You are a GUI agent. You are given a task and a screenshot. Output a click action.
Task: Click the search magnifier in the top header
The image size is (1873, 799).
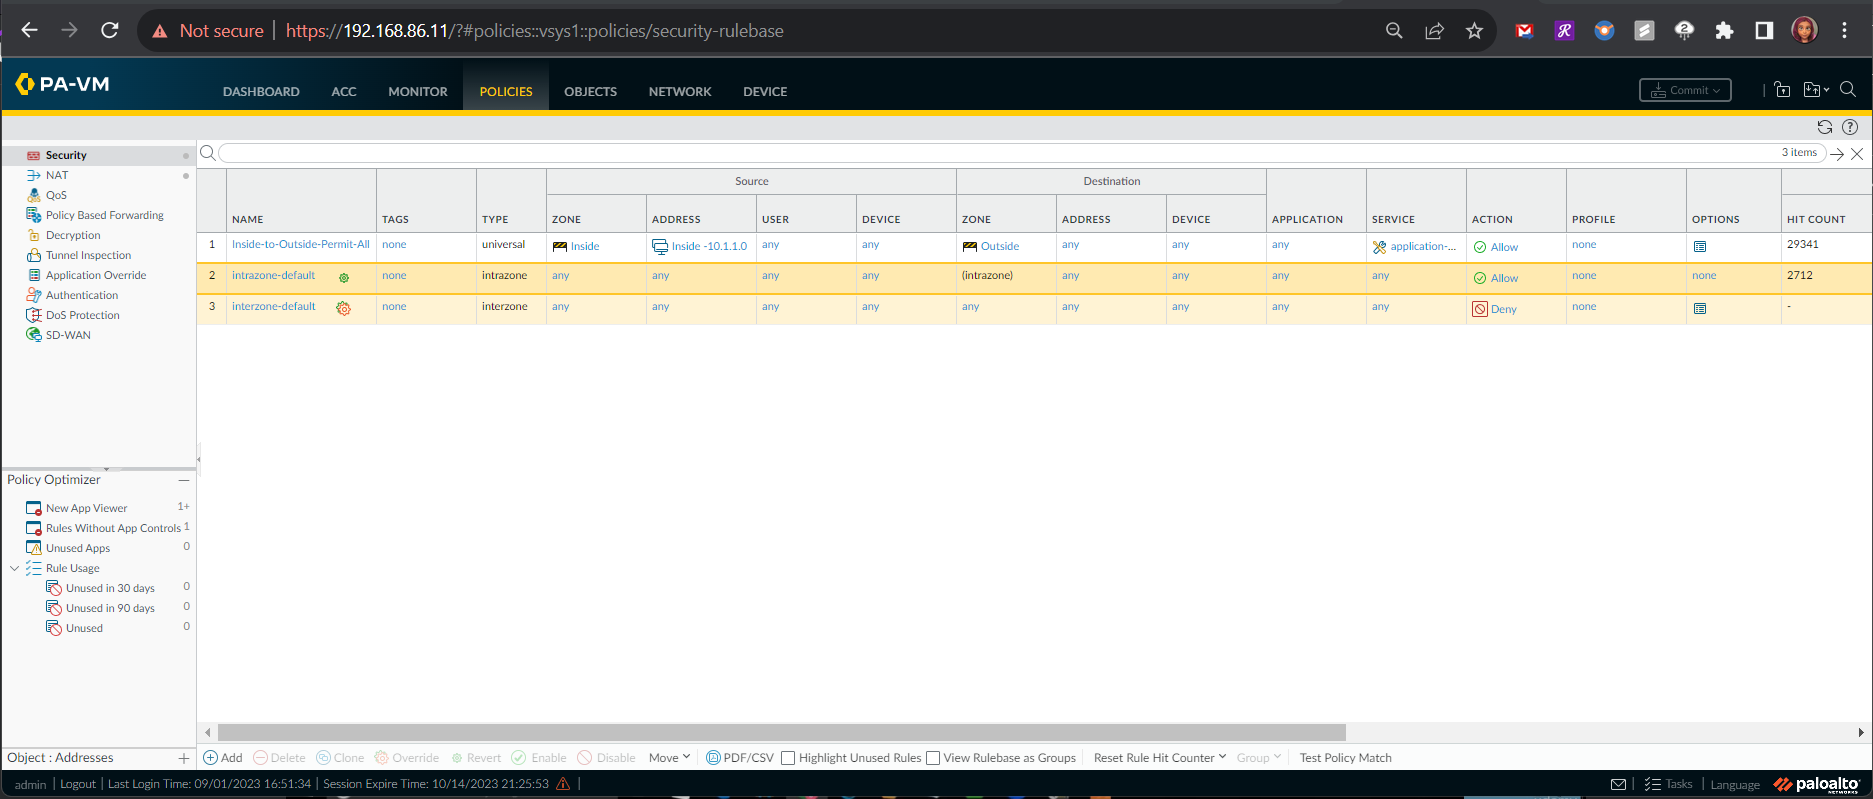[1848, 90]
